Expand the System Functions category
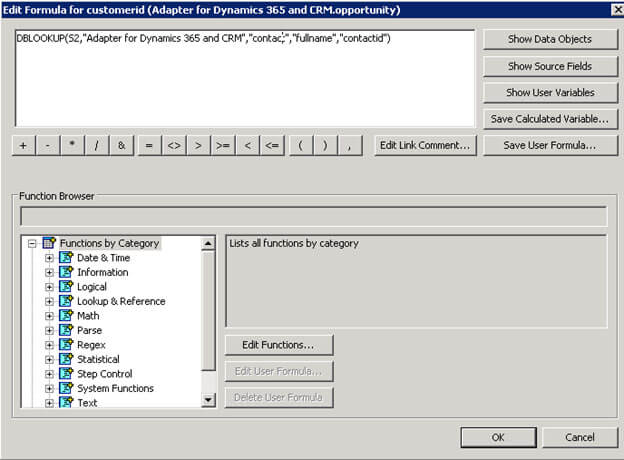This screenshot has width=624, height=460. 49,389
